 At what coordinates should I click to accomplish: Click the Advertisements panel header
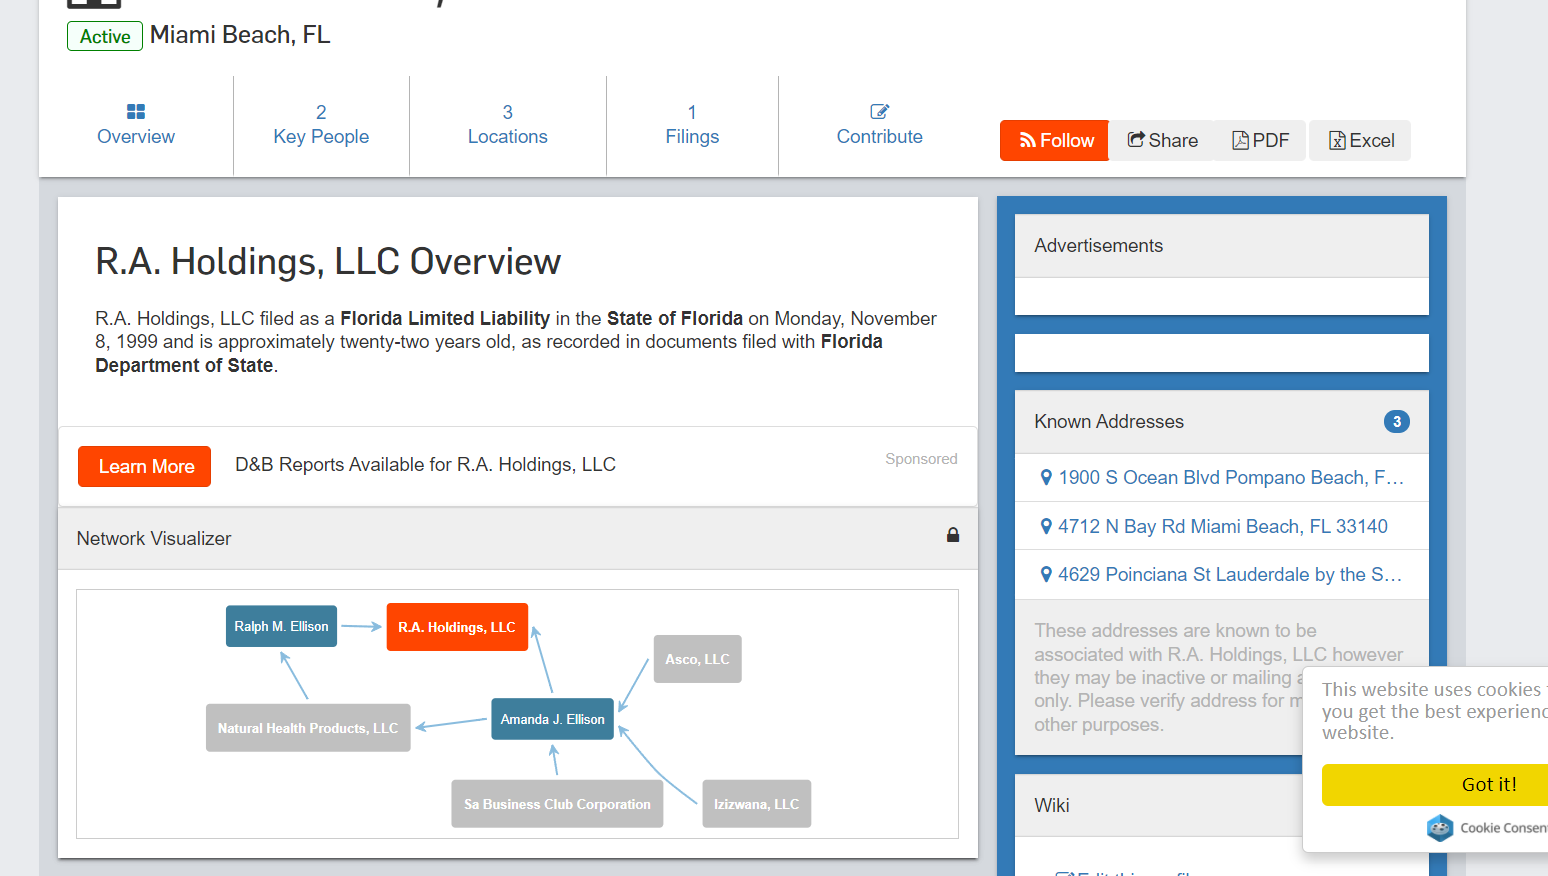coord(1222,246)
